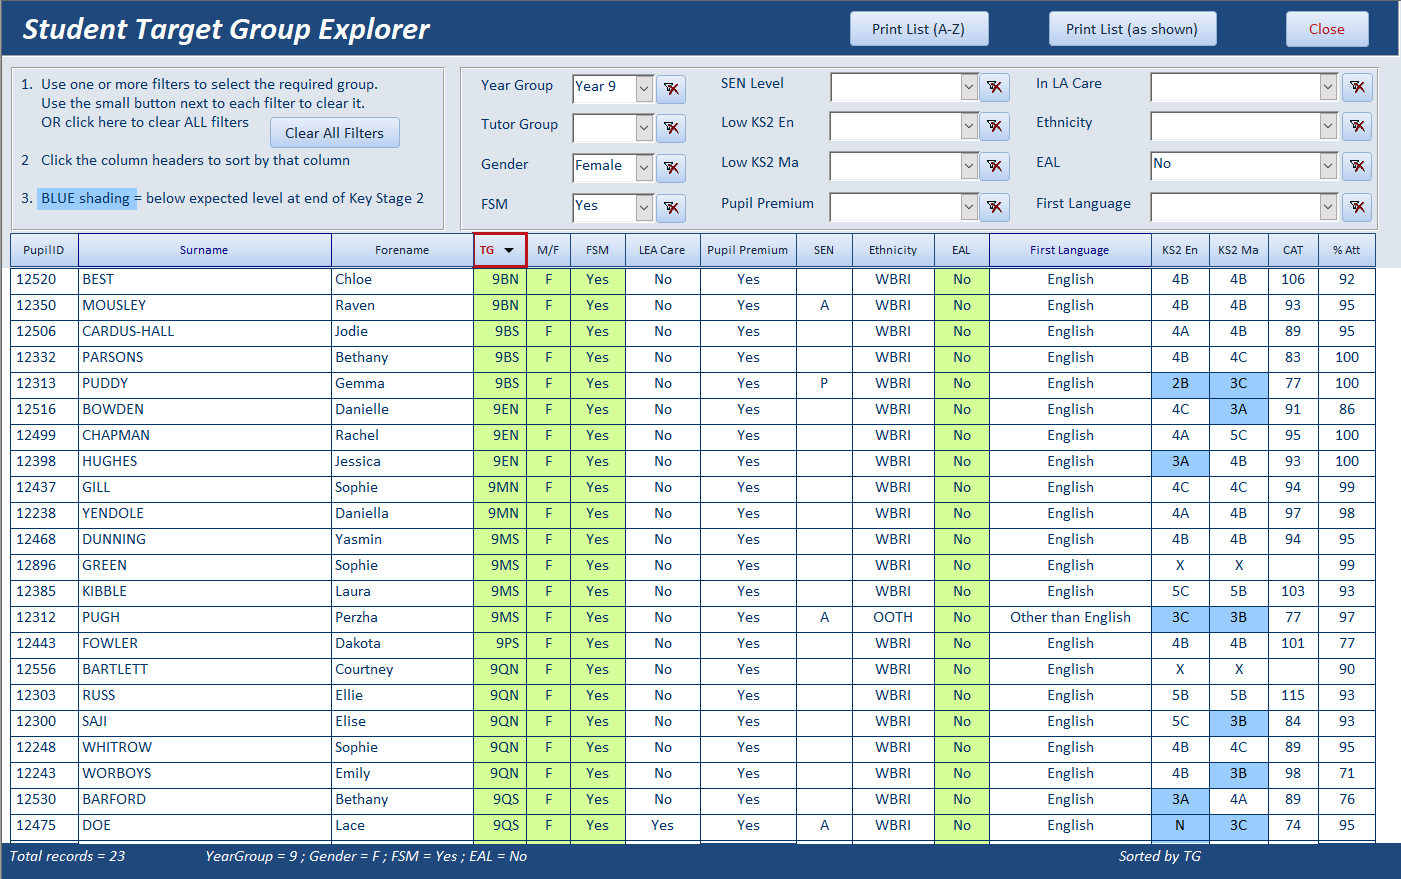Click the 'Sorted by TG' status text
Screen dimensions: 1401x879
coord(1160,856)
